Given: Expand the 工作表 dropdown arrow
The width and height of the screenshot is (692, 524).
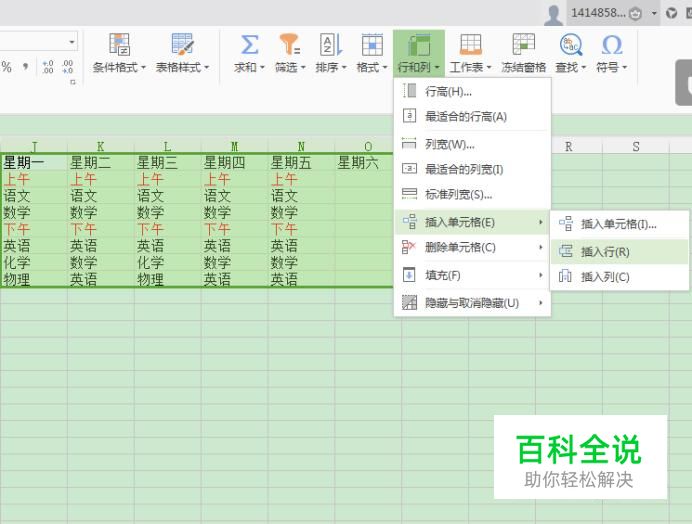Looking at the screenshot, I should [489, 68].
